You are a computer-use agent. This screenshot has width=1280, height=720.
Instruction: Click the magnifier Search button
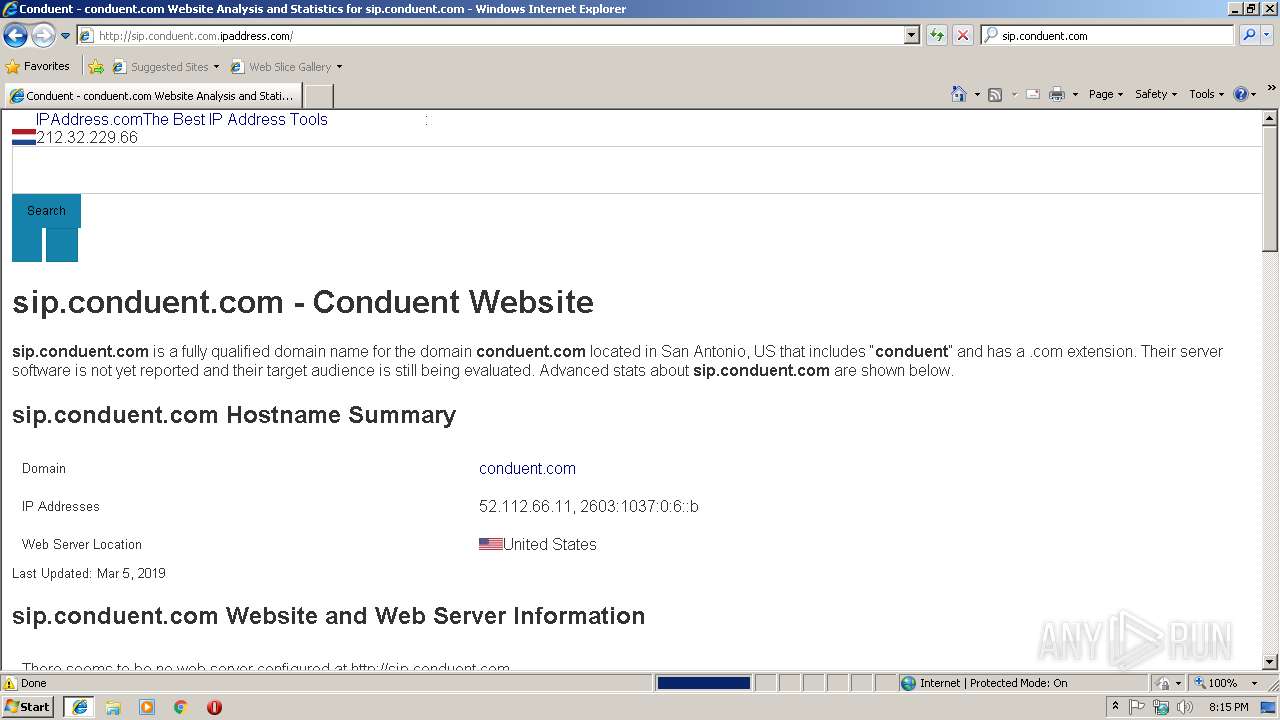click(1248, 35)
